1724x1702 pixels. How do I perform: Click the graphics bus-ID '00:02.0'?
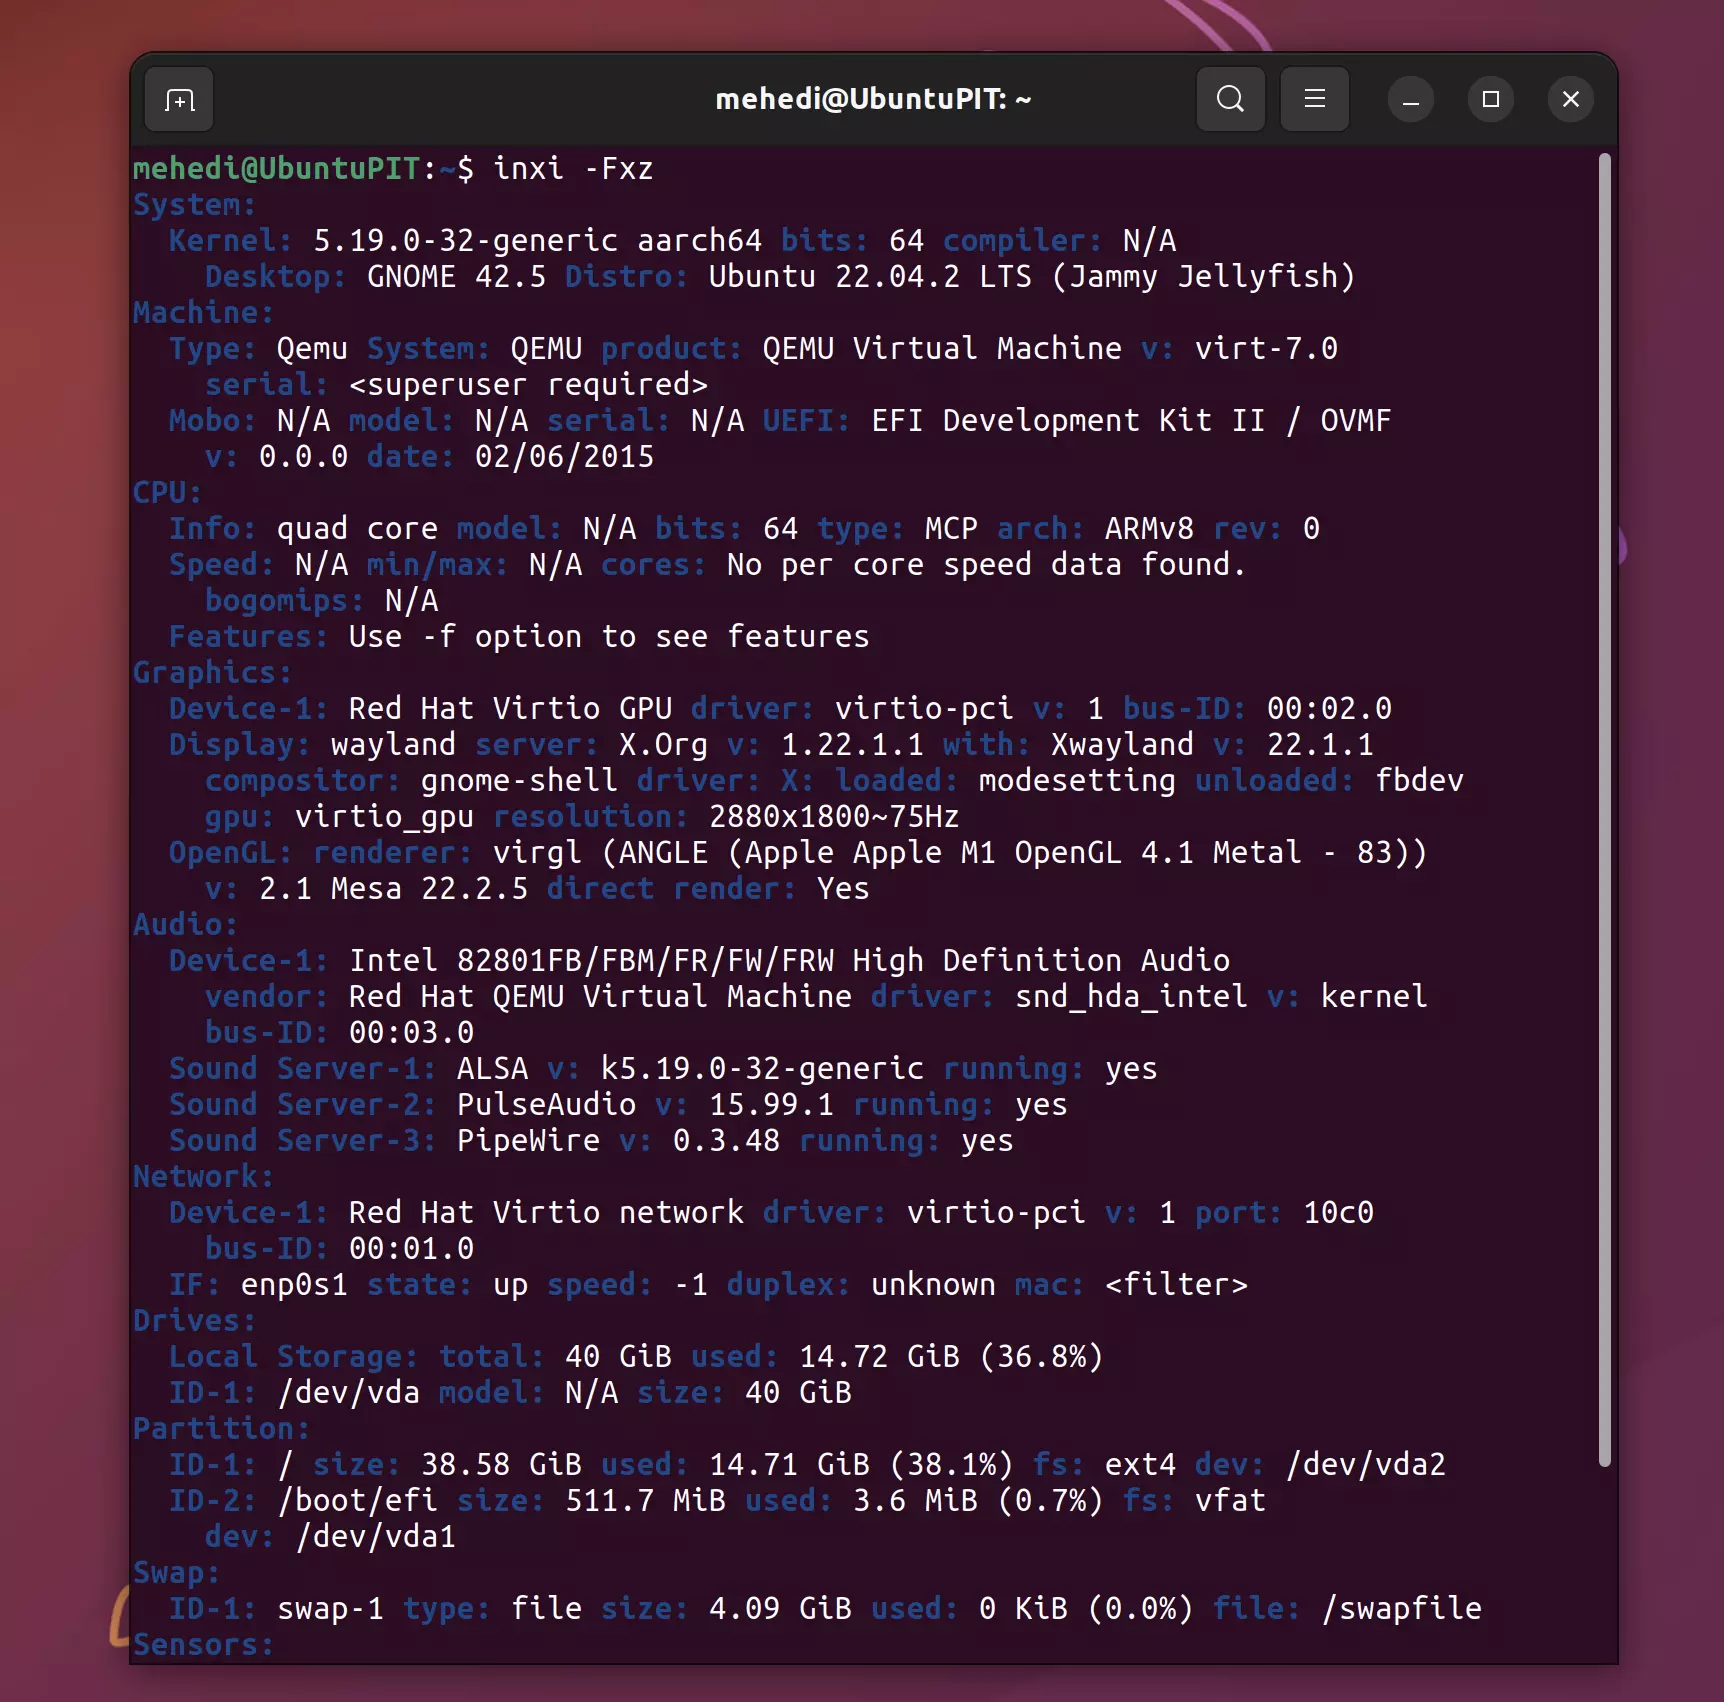click(x=1329, y=708)
